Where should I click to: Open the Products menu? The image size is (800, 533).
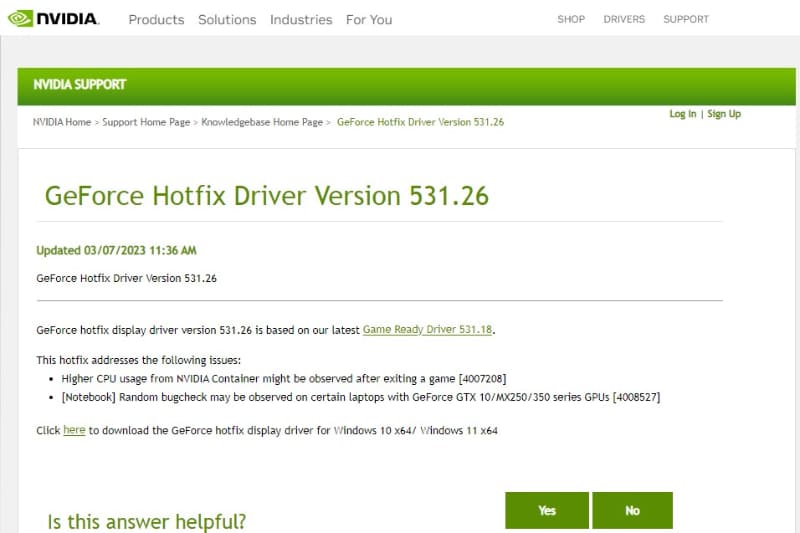click(x=156, y=19)
